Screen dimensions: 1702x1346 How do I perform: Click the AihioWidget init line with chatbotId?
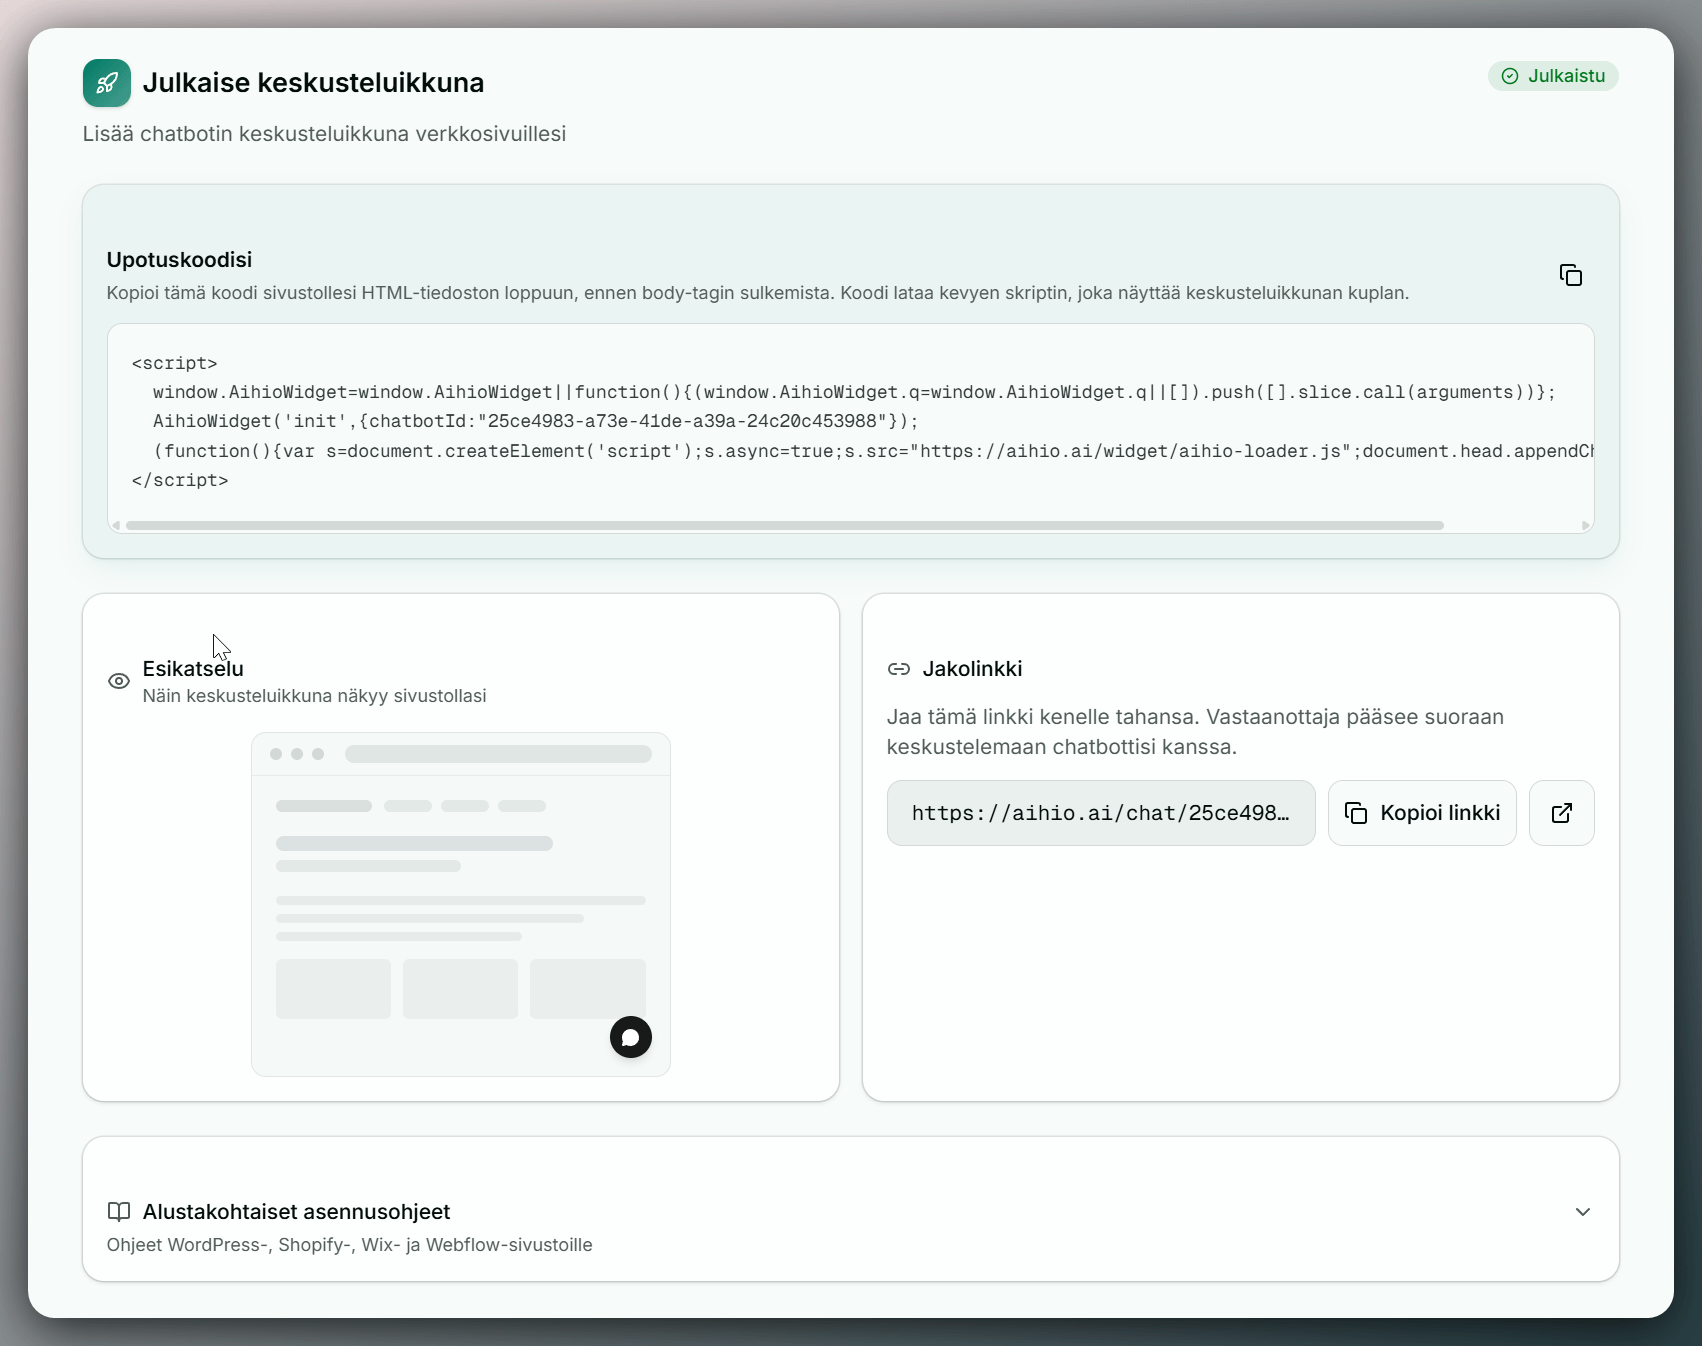536,422
